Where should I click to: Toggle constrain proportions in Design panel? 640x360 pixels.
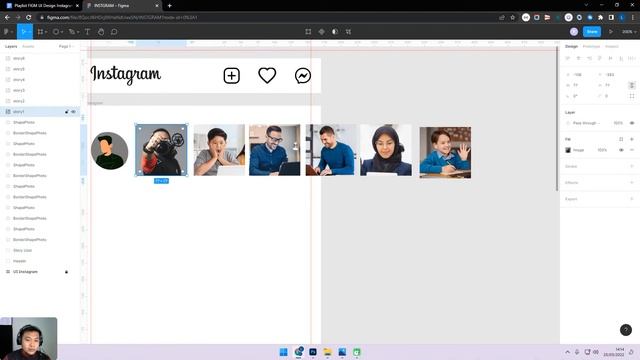pos(632,85)
